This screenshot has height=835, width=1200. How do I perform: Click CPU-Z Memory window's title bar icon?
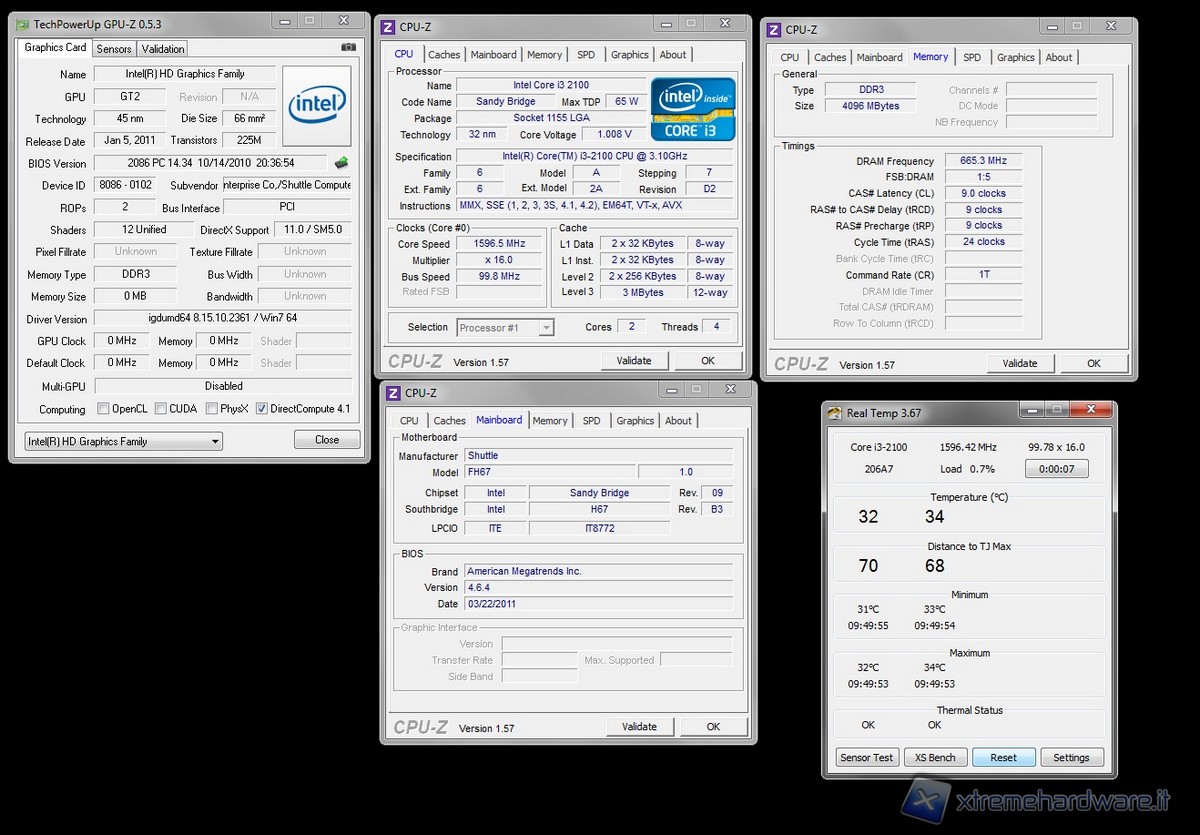point(774,30)
